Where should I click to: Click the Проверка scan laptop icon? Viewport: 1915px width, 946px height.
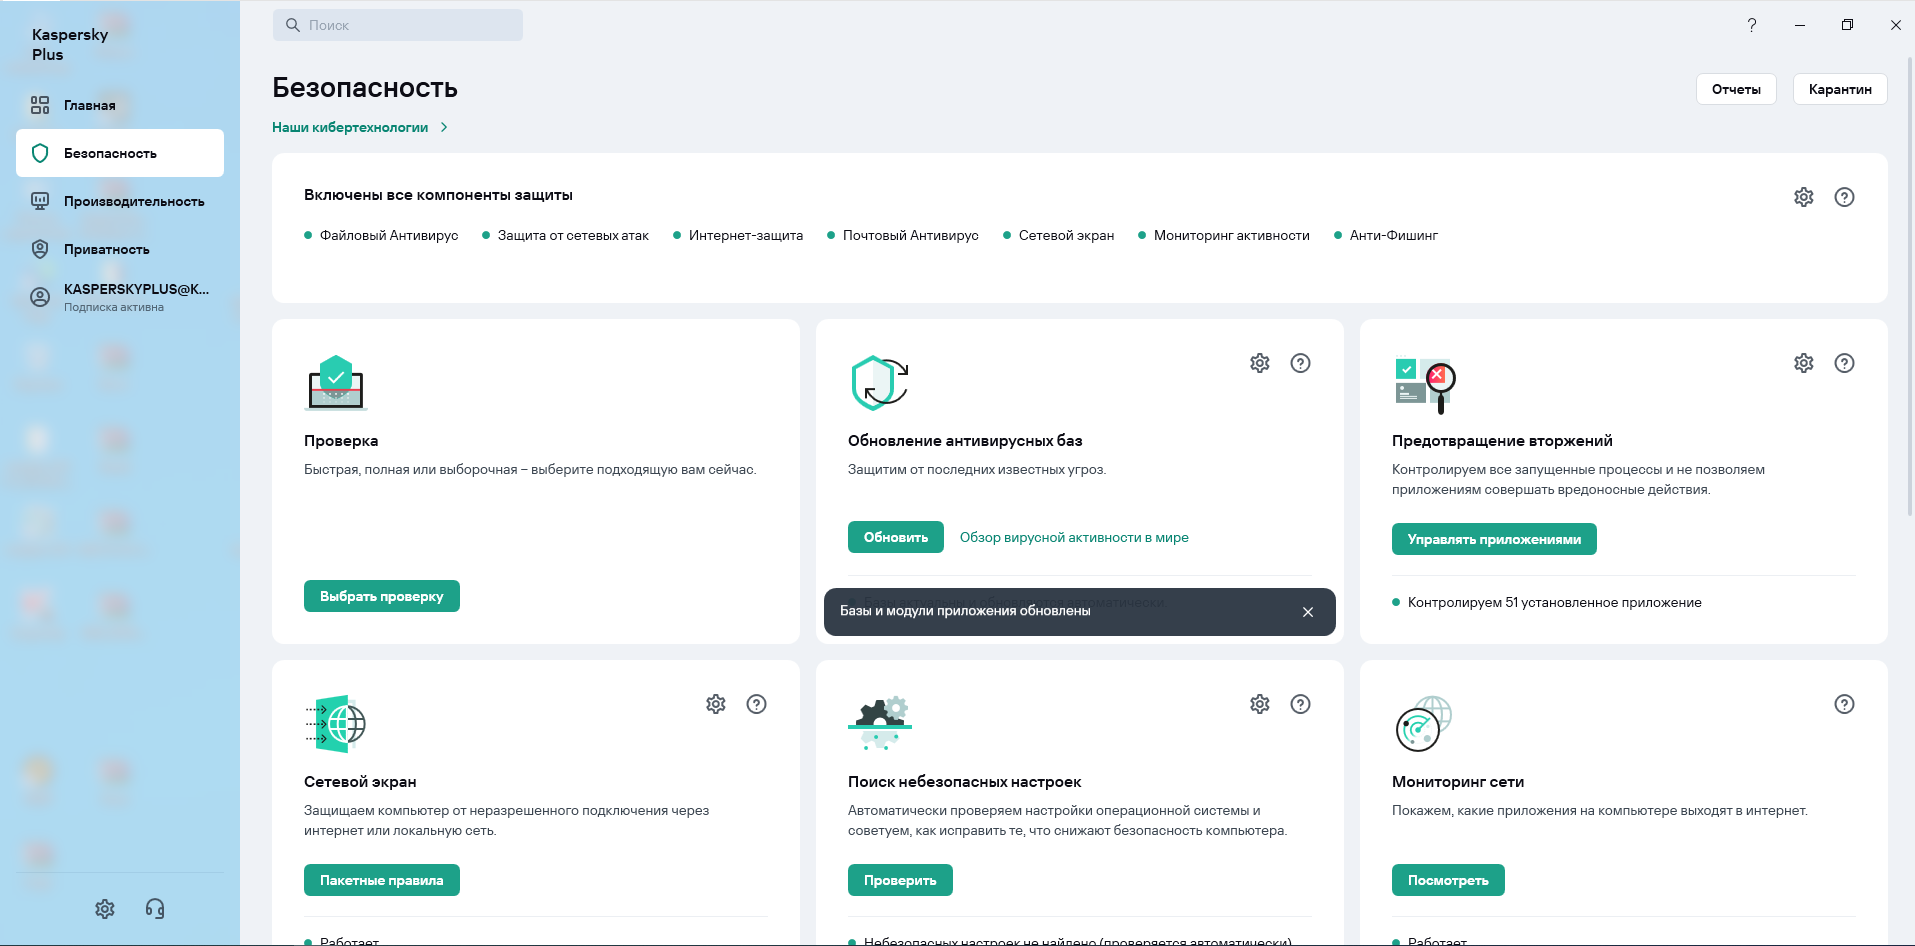[336, 383]
